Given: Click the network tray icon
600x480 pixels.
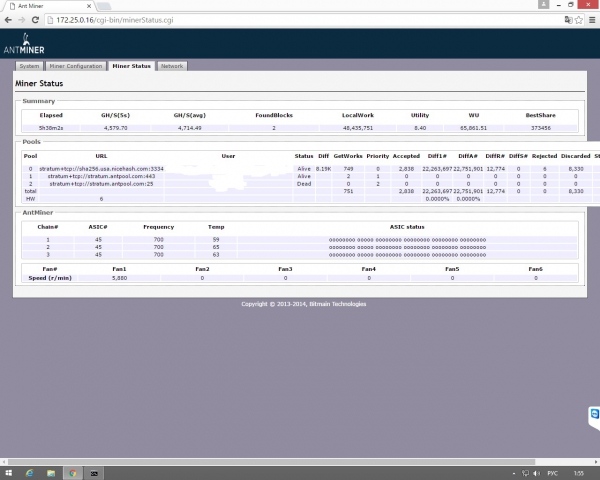Looking at the screenshot, I should point(525,473).
